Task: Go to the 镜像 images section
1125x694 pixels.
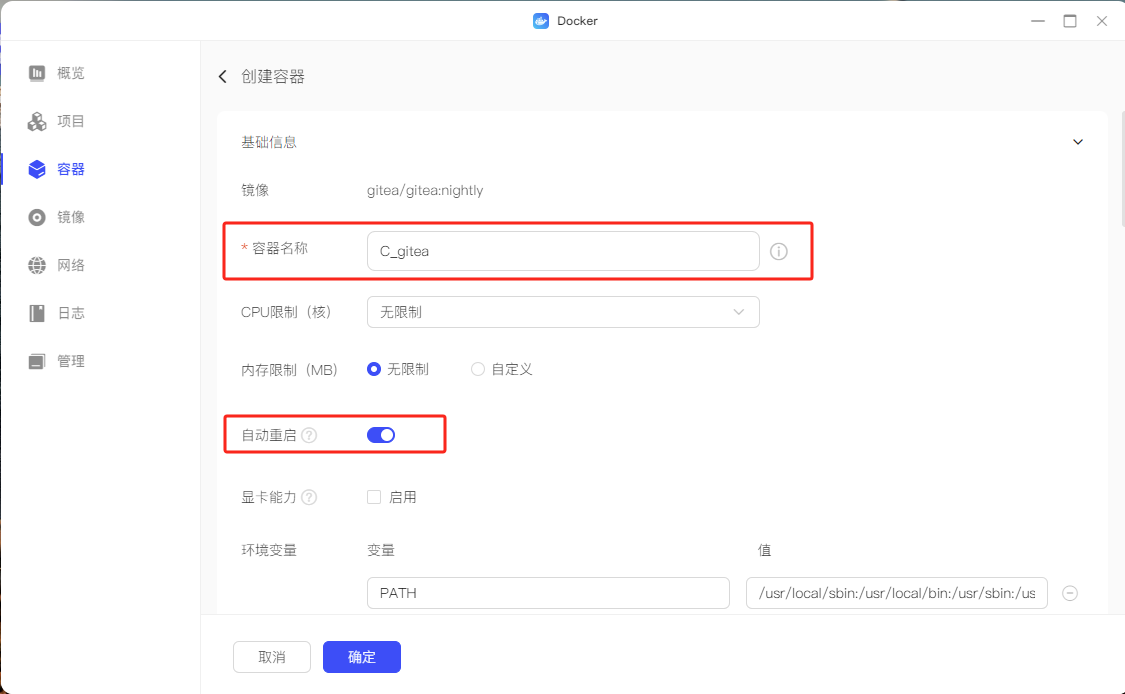Action: pyautogui.click(x=70, y=217)
